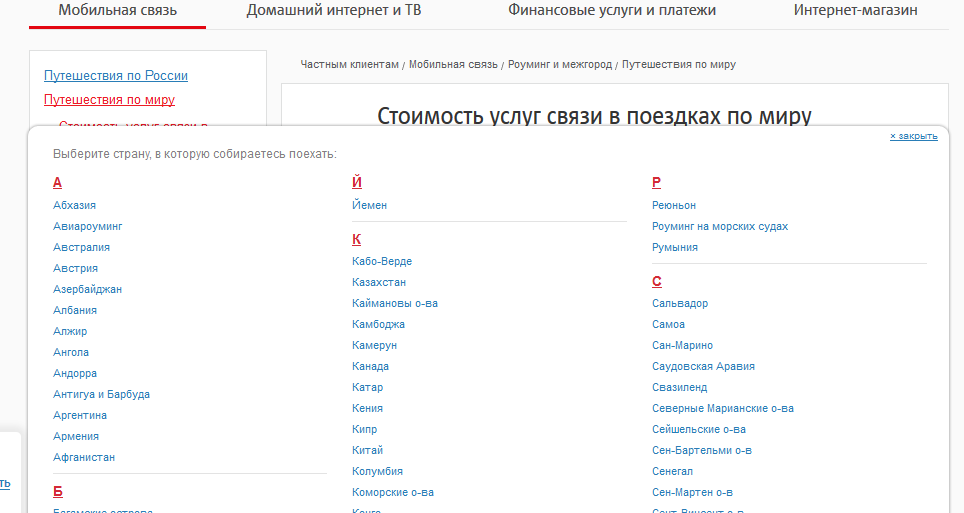Choose Йемен under letter Й
Image resolution: width=964 pixels, height=513 pixels.
(369, 205)
